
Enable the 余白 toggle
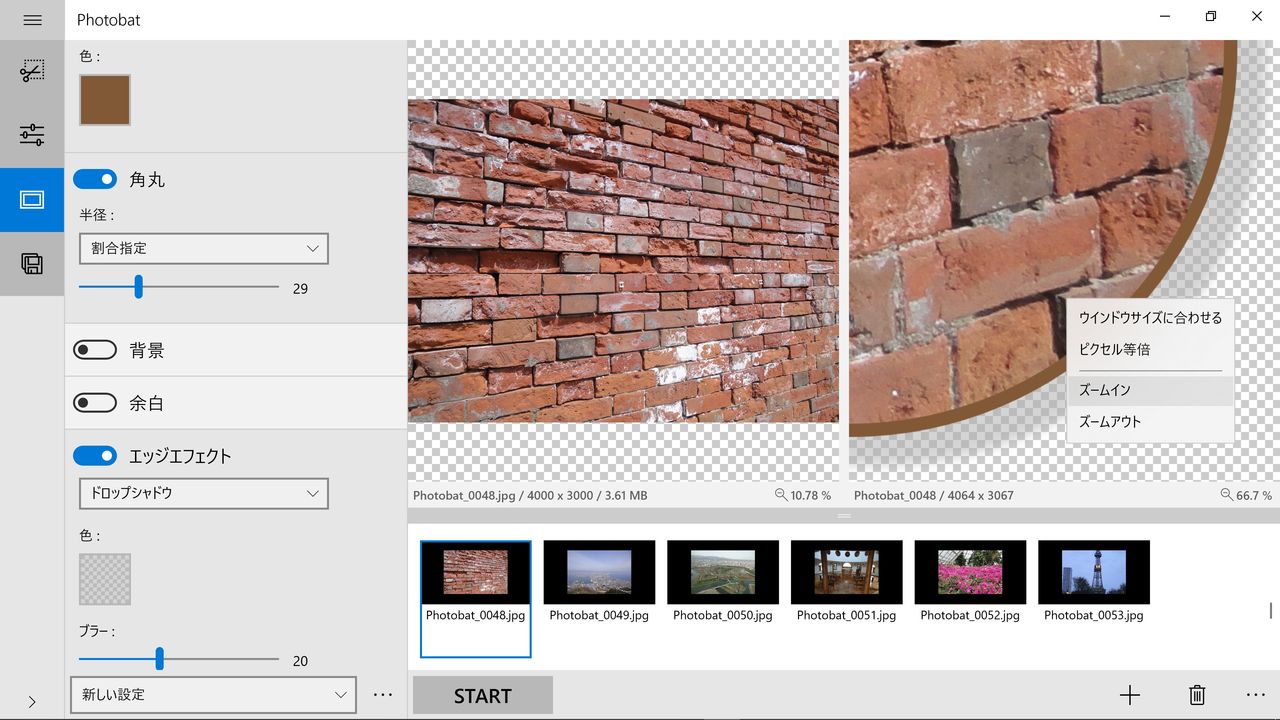click(x=95, y=403)
